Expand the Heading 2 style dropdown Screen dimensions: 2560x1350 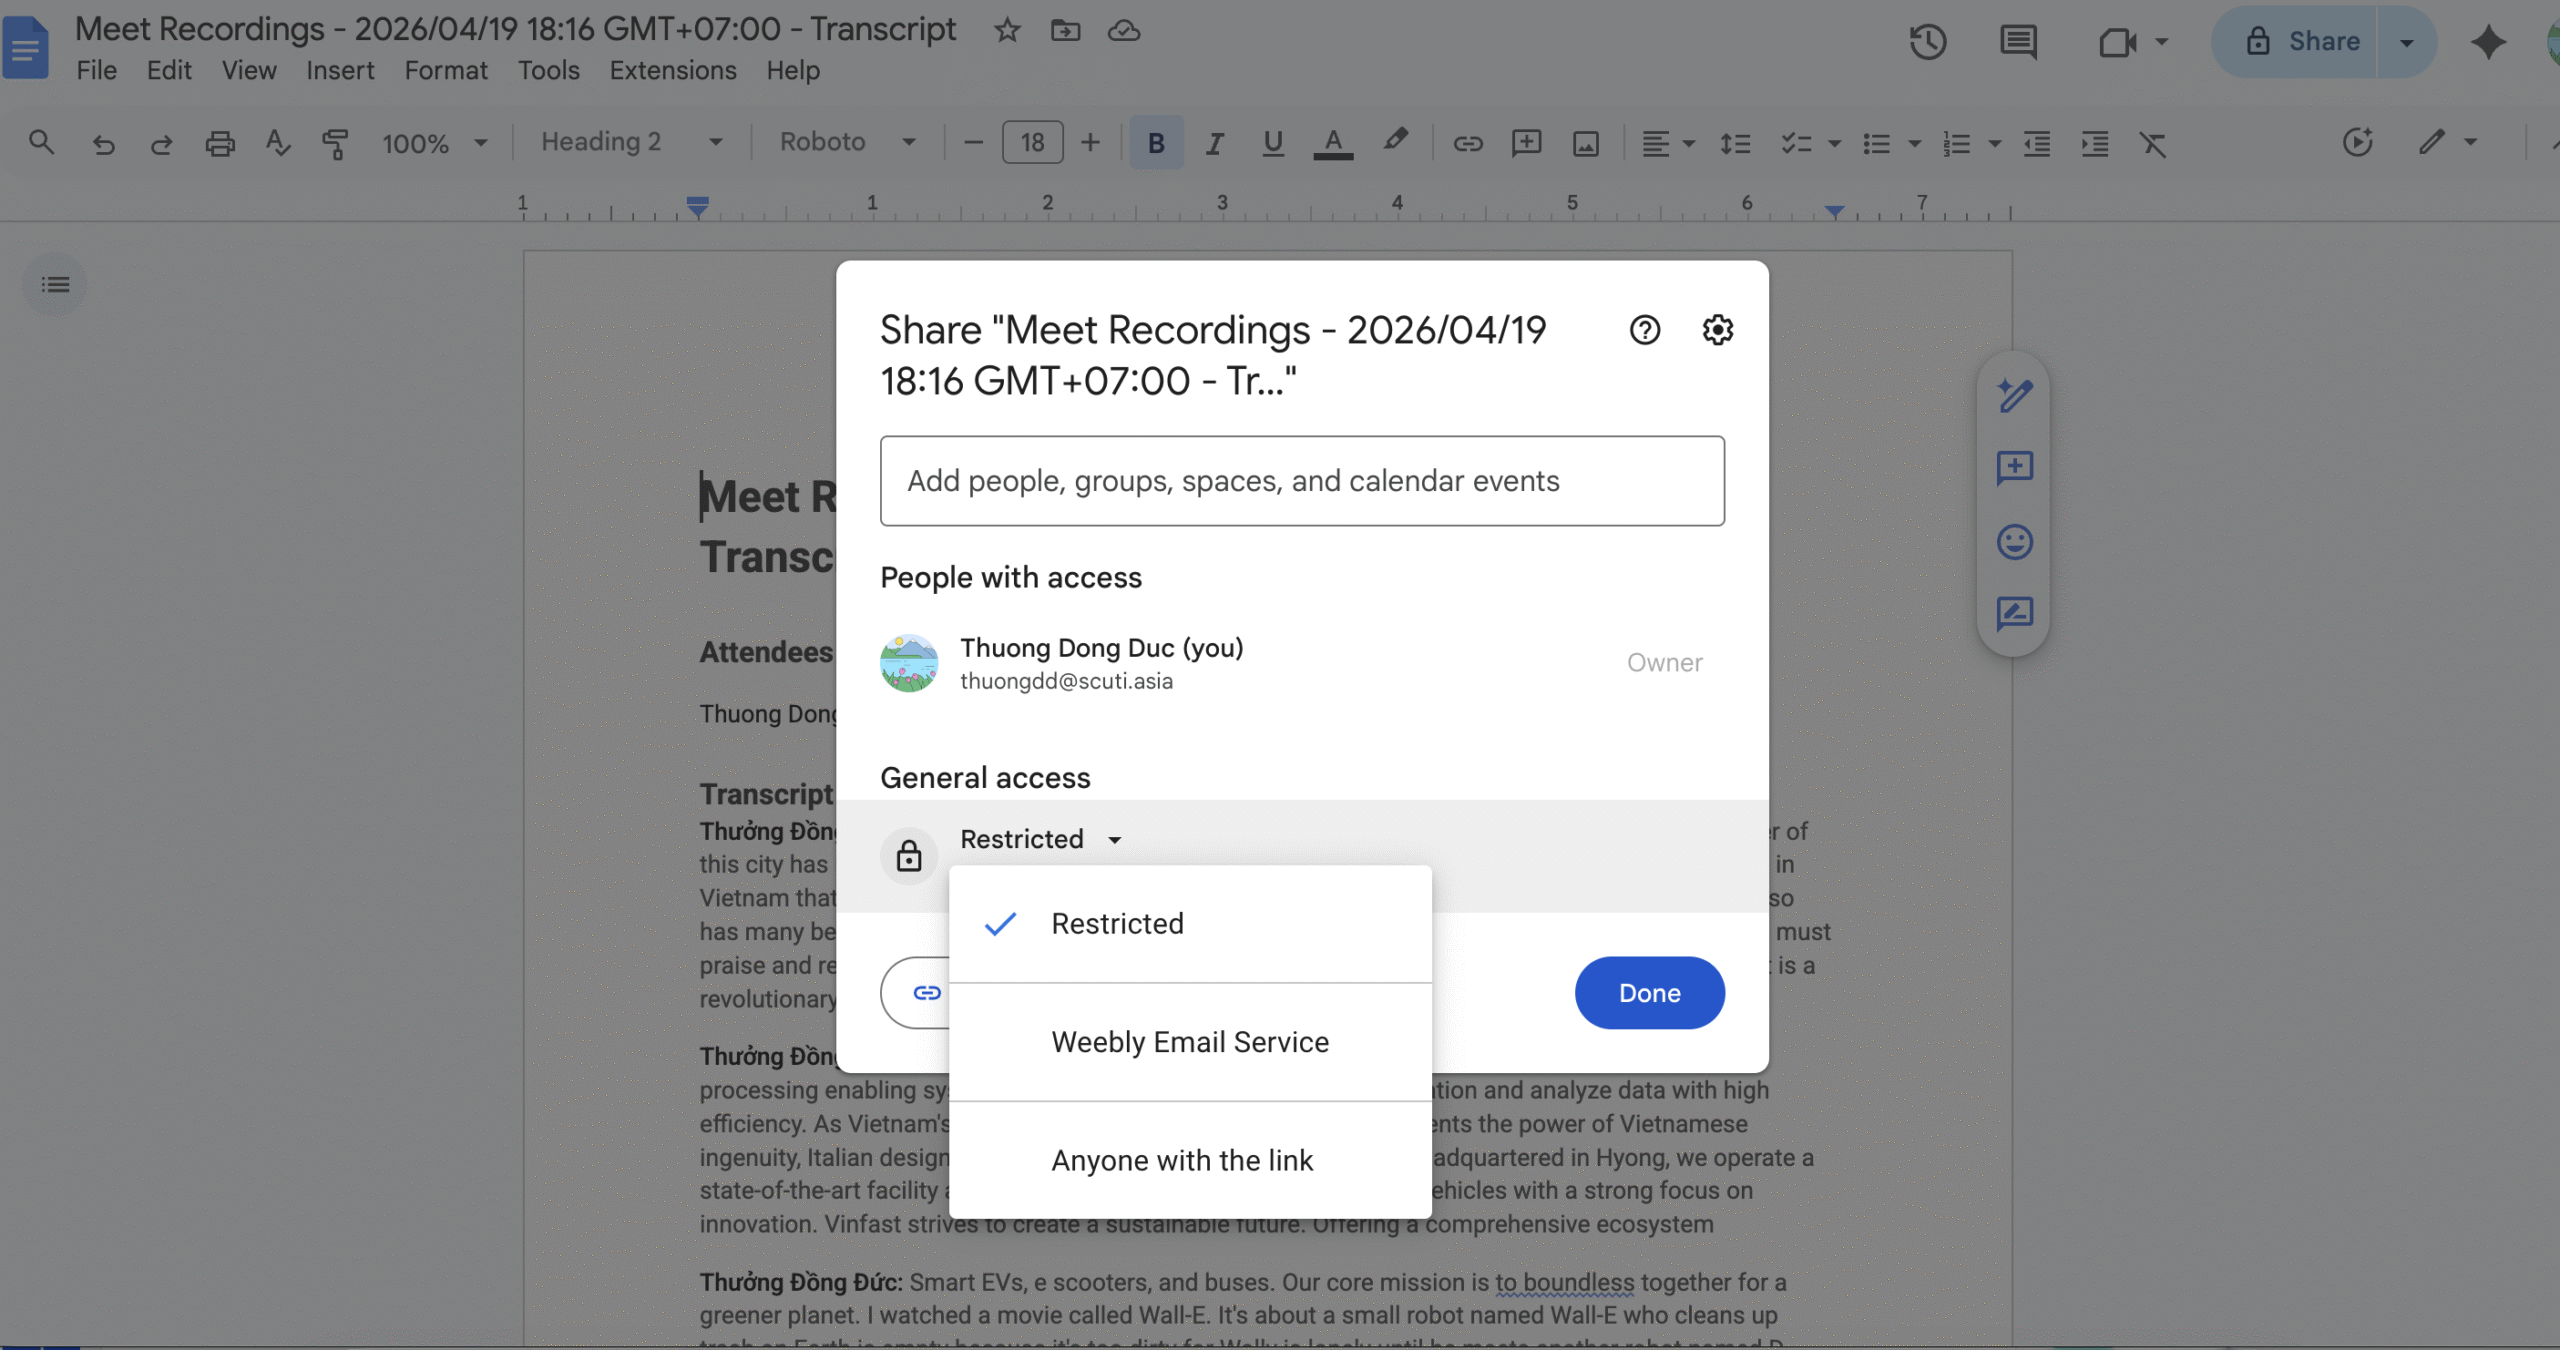[630, 142]
